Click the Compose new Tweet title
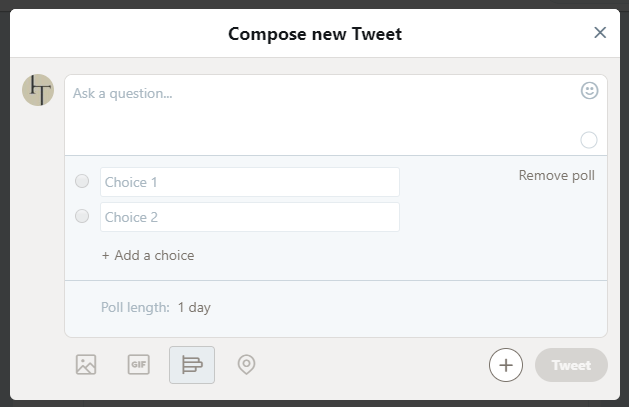Screen dimensions: 629x407 (x=315, y=34)
